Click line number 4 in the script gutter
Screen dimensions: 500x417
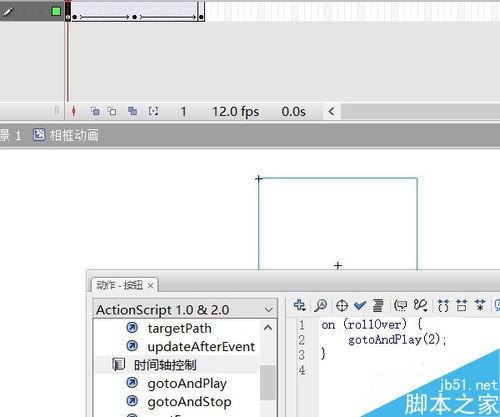pyautogui.click(x=302, y=370)
